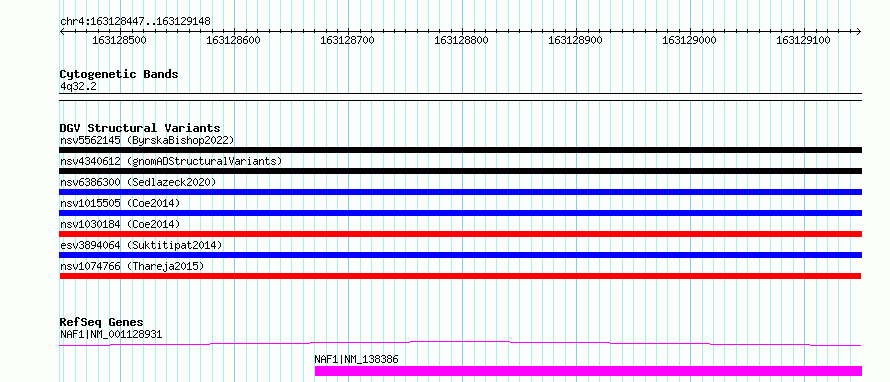Image resolution: width=890 pixels, height=382 pixels.
Task: Click the right arrow of the ruler
Action: tap(858, 31)
